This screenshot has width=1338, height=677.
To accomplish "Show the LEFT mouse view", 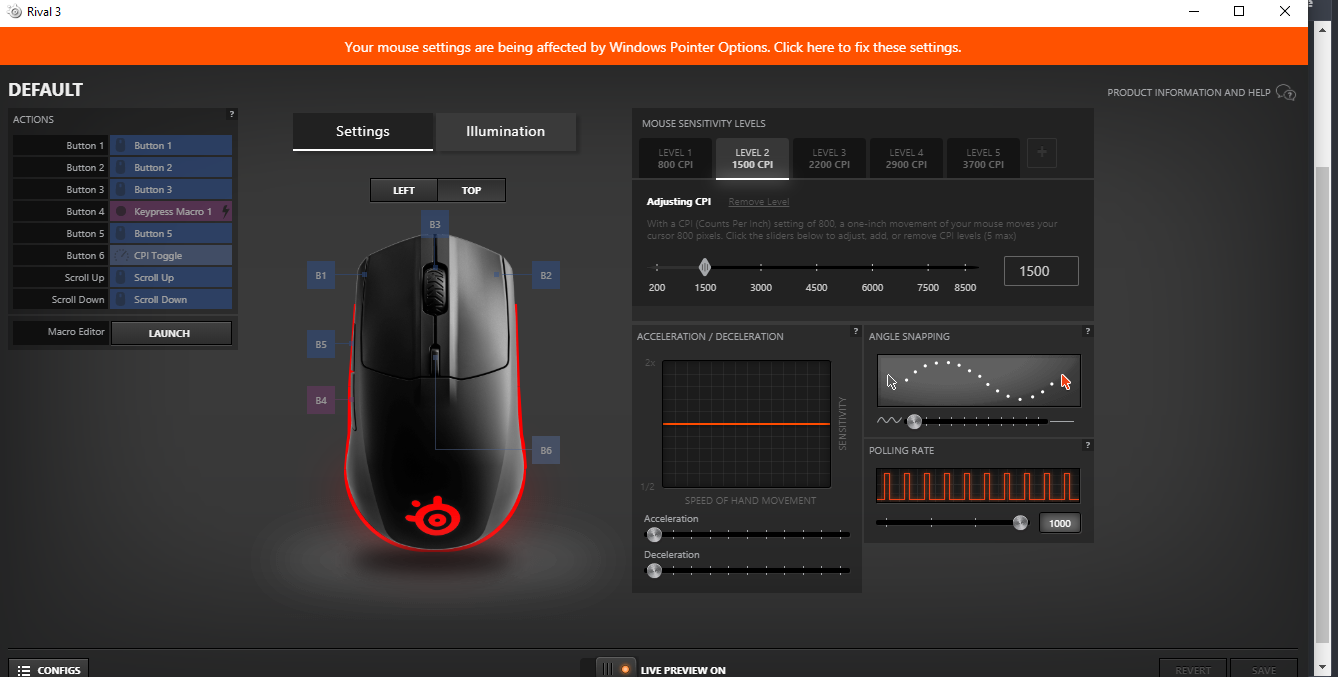I will click(x=404, y=190).
